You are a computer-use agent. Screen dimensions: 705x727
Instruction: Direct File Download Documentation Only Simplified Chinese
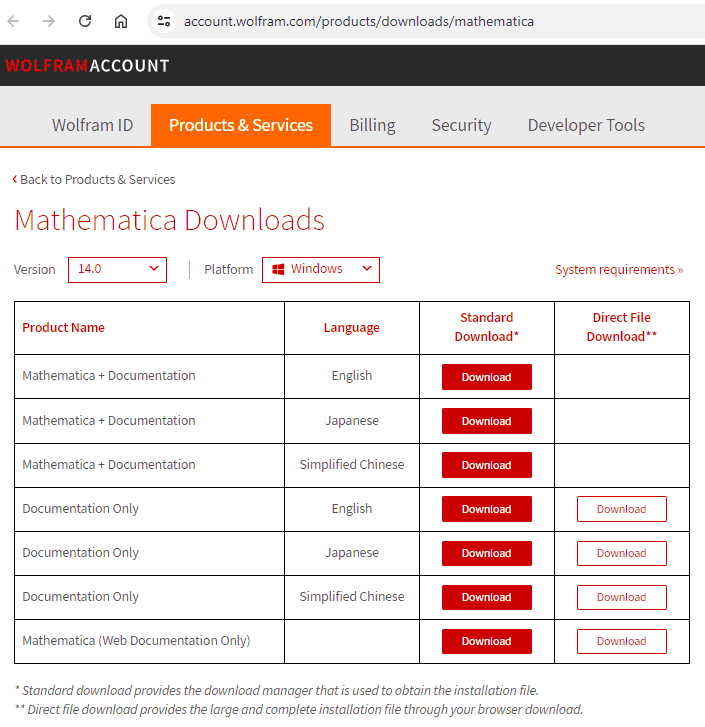tap(622, 597)
